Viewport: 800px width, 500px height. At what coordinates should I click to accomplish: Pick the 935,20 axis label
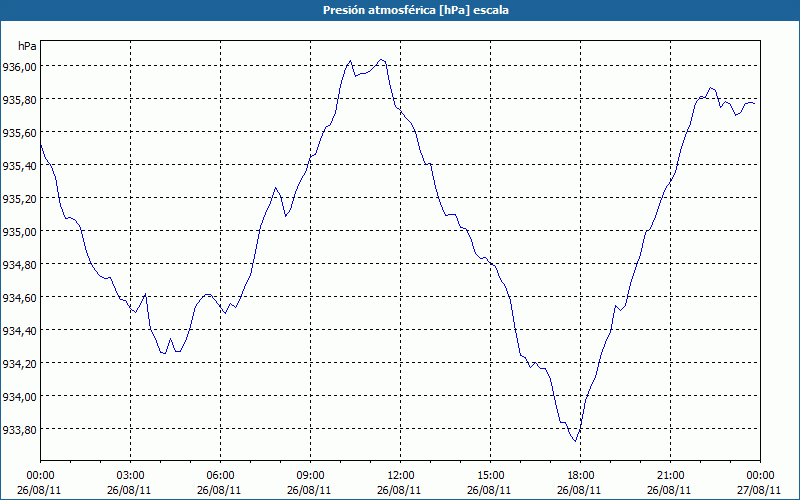(19, 198)
